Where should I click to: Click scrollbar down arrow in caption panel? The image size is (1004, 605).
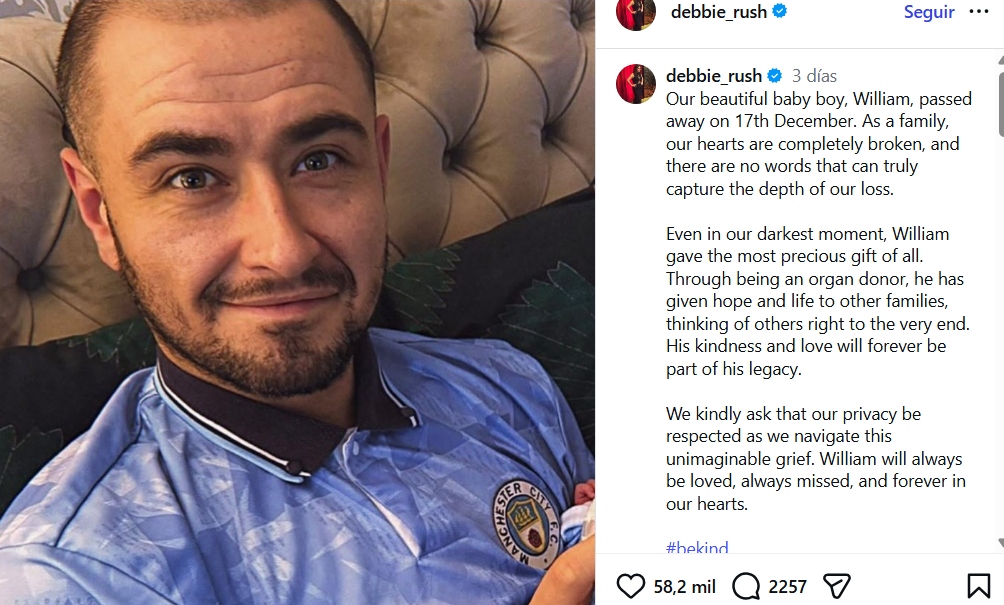[x=1001, y=543]
